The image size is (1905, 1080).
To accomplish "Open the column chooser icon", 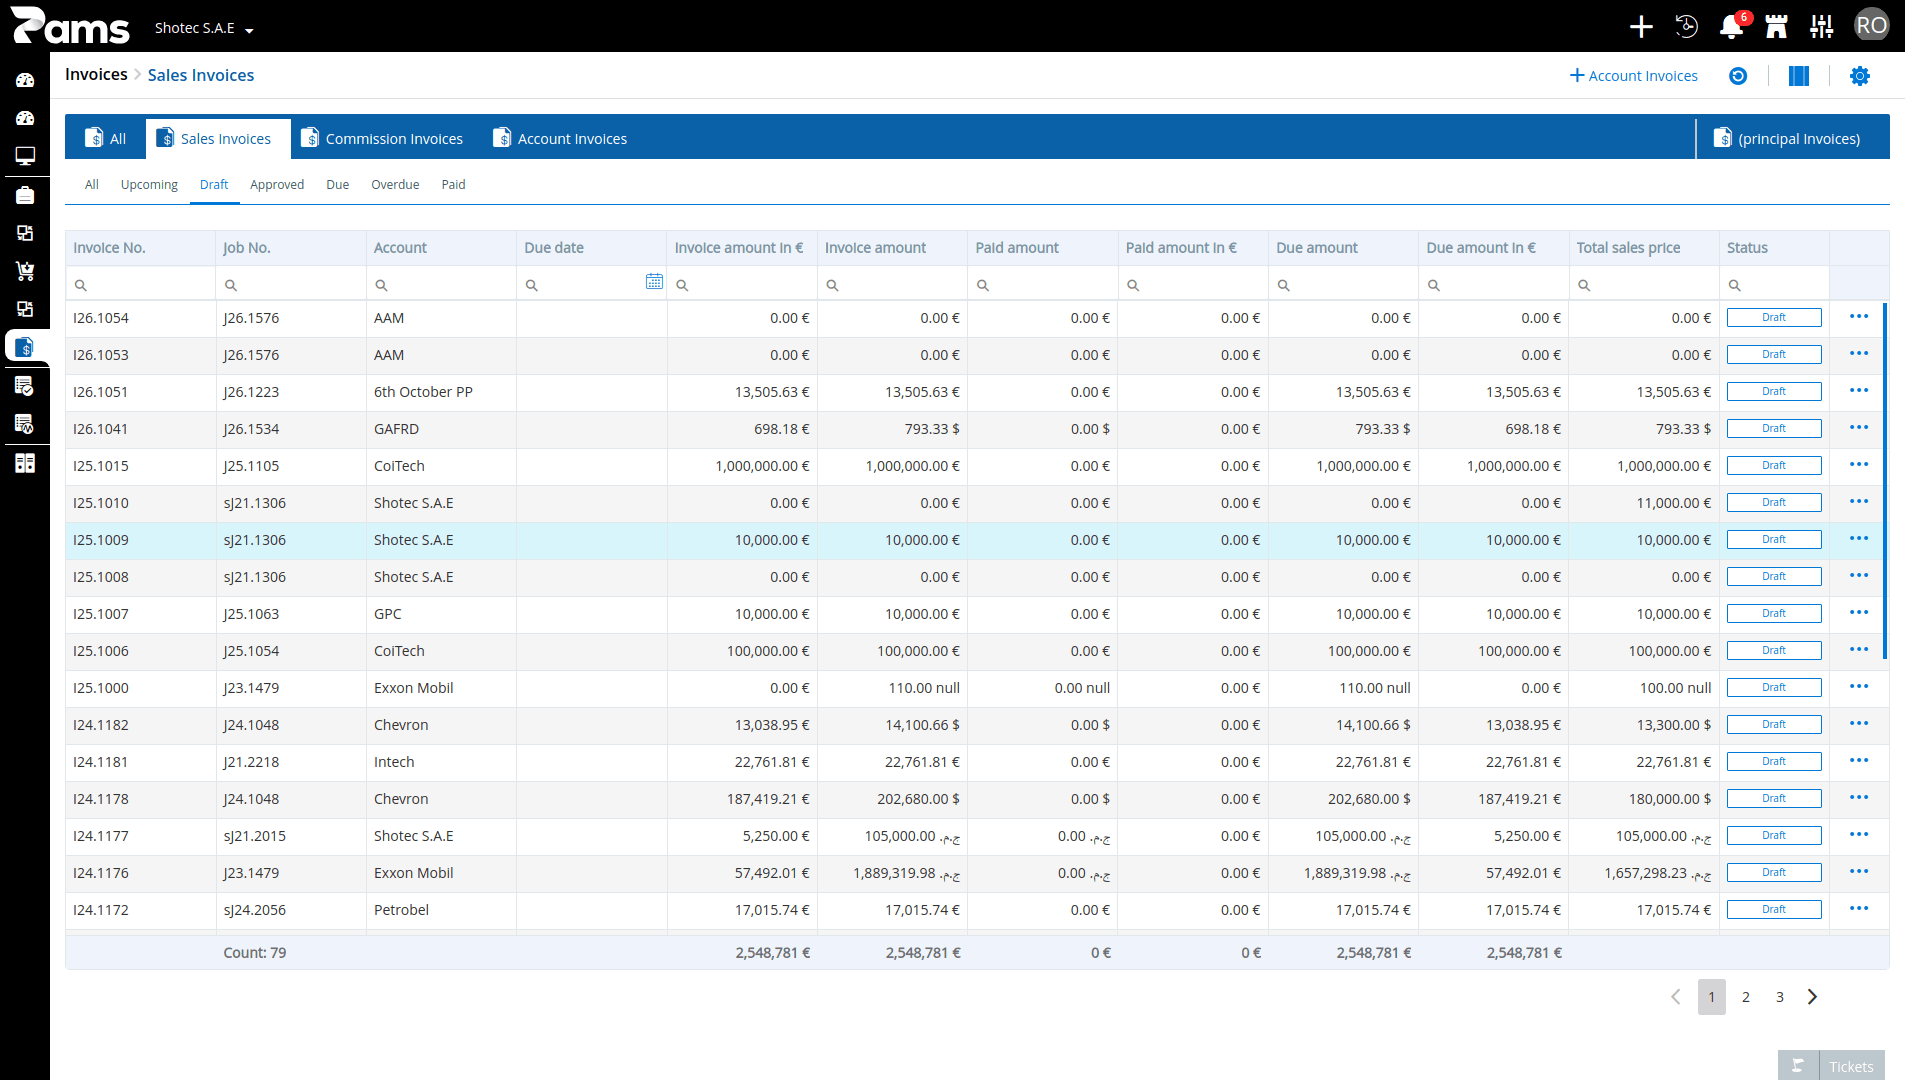I will click(1799, 76).
